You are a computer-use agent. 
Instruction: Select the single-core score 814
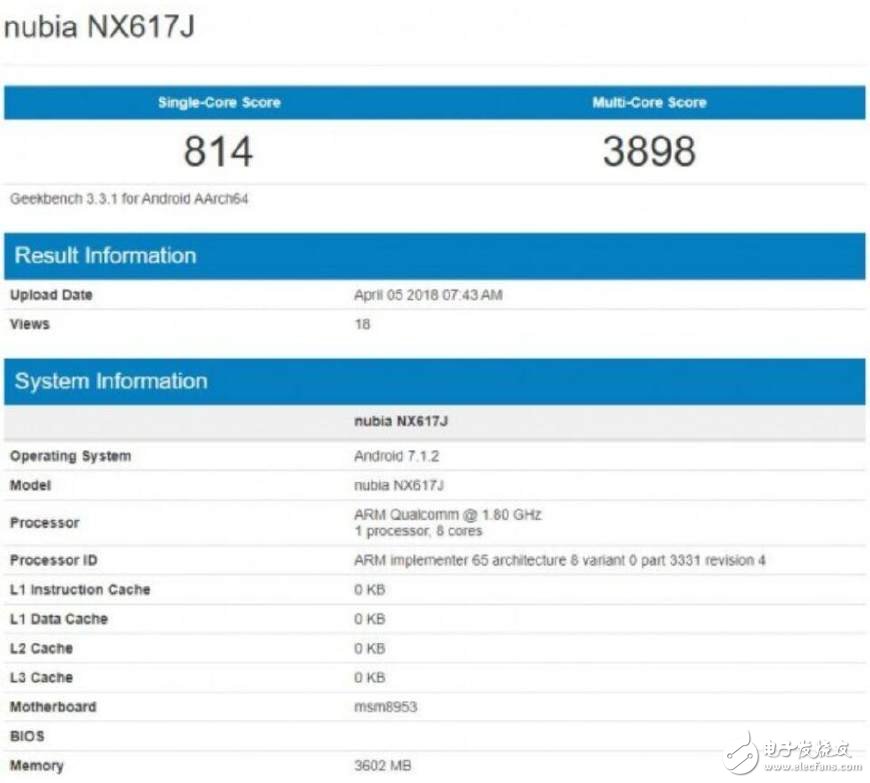[x=217, y=151]
